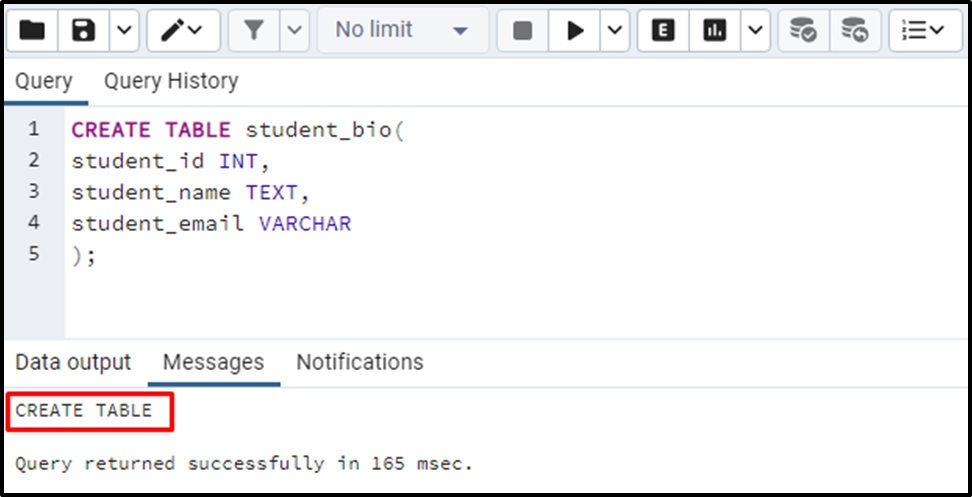Click line 4 student_email VARCHAR in editor
The width and height of the screenshot is (972, 497).
coord(211,223)
